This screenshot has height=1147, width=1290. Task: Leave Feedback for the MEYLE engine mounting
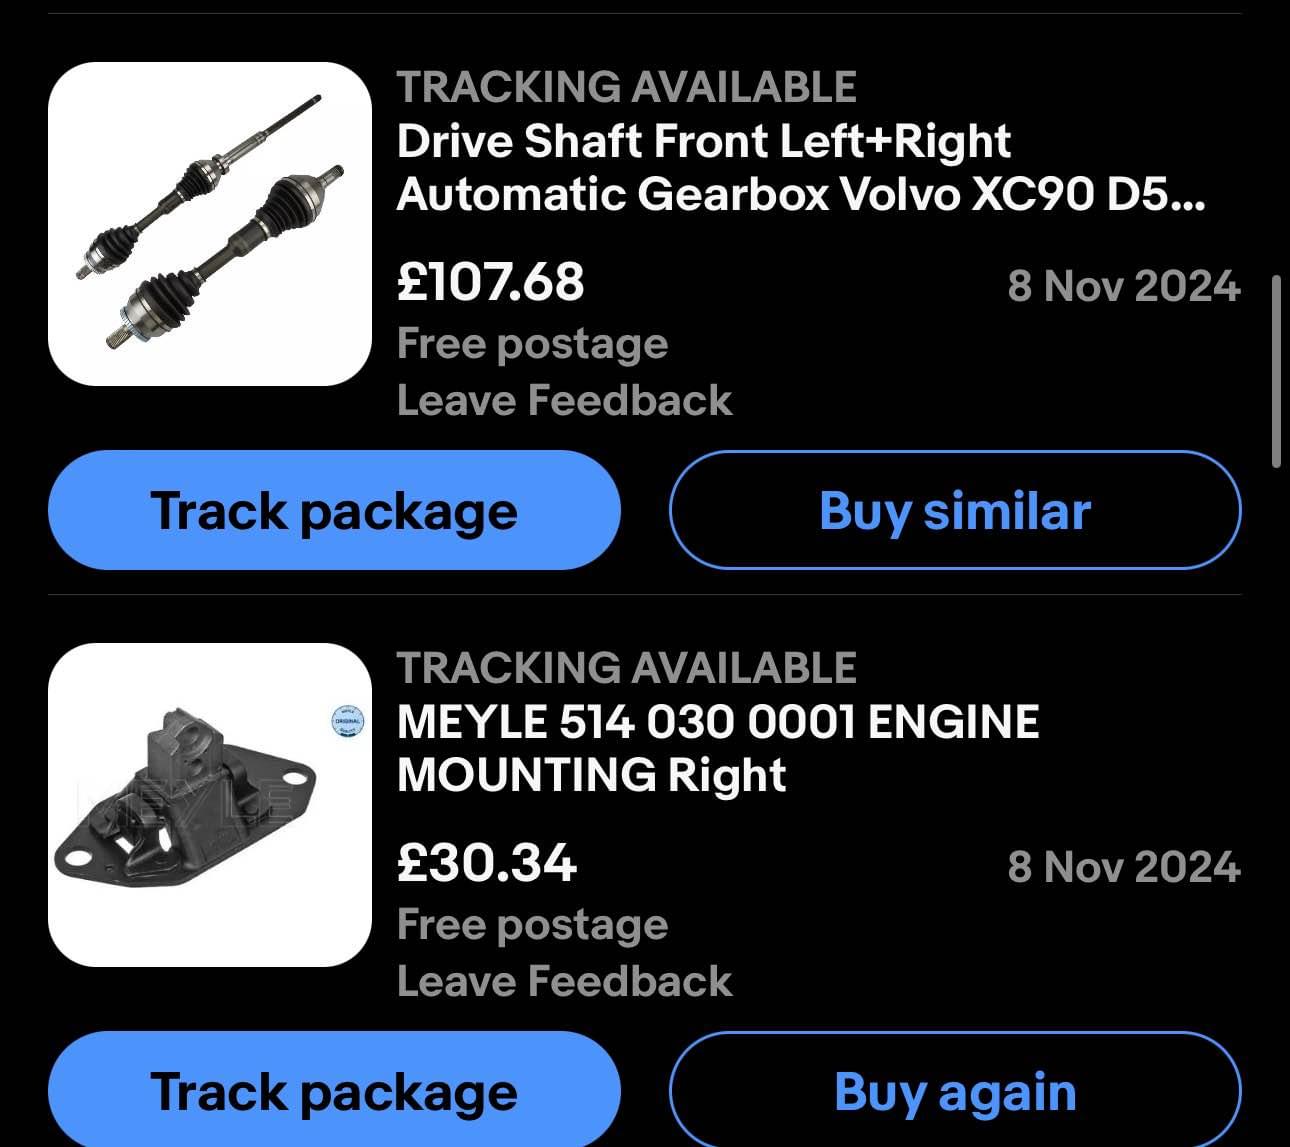[564, 981]
